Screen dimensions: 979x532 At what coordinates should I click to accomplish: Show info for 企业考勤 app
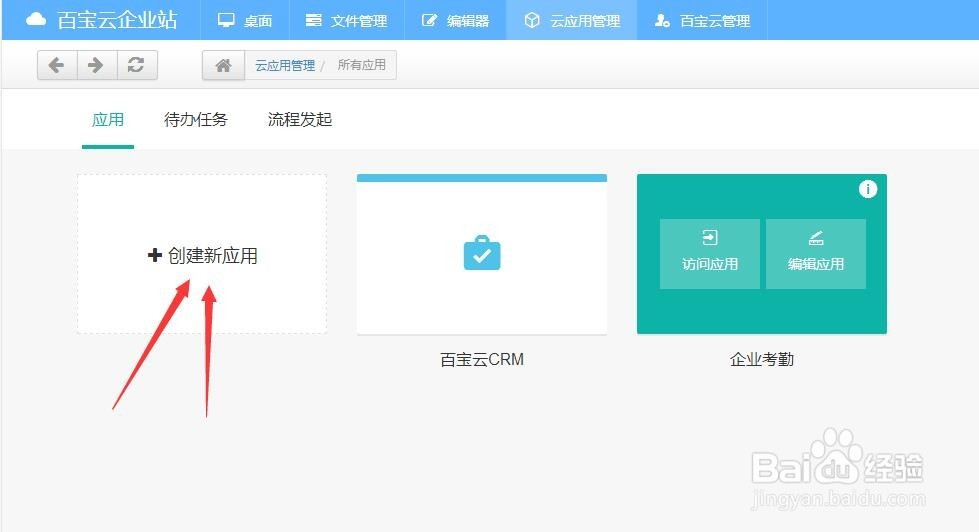click(867, 189)
